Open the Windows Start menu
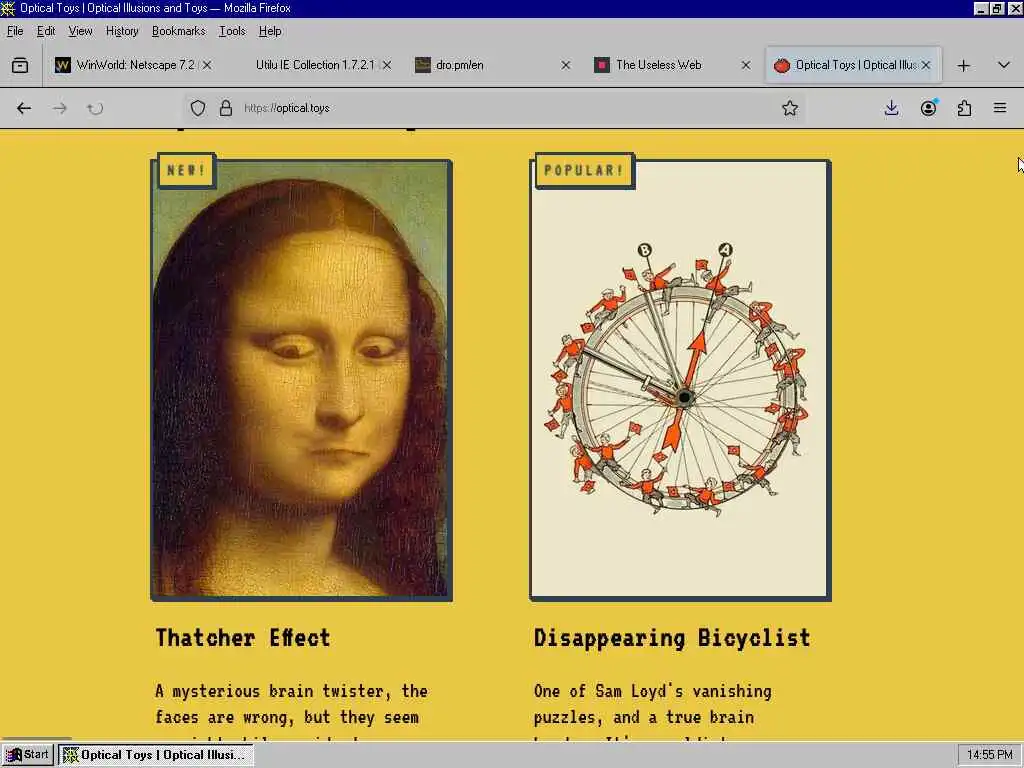Viewport: 1024px width, 768px height. [27, 755]
